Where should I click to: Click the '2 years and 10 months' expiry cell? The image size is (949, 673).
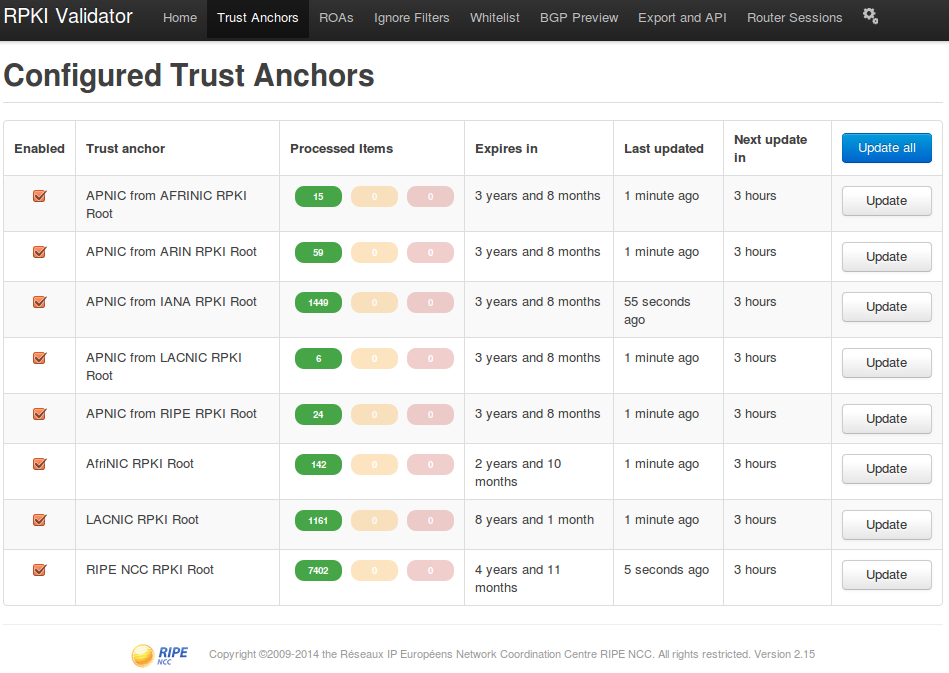[x=518, y=473]
